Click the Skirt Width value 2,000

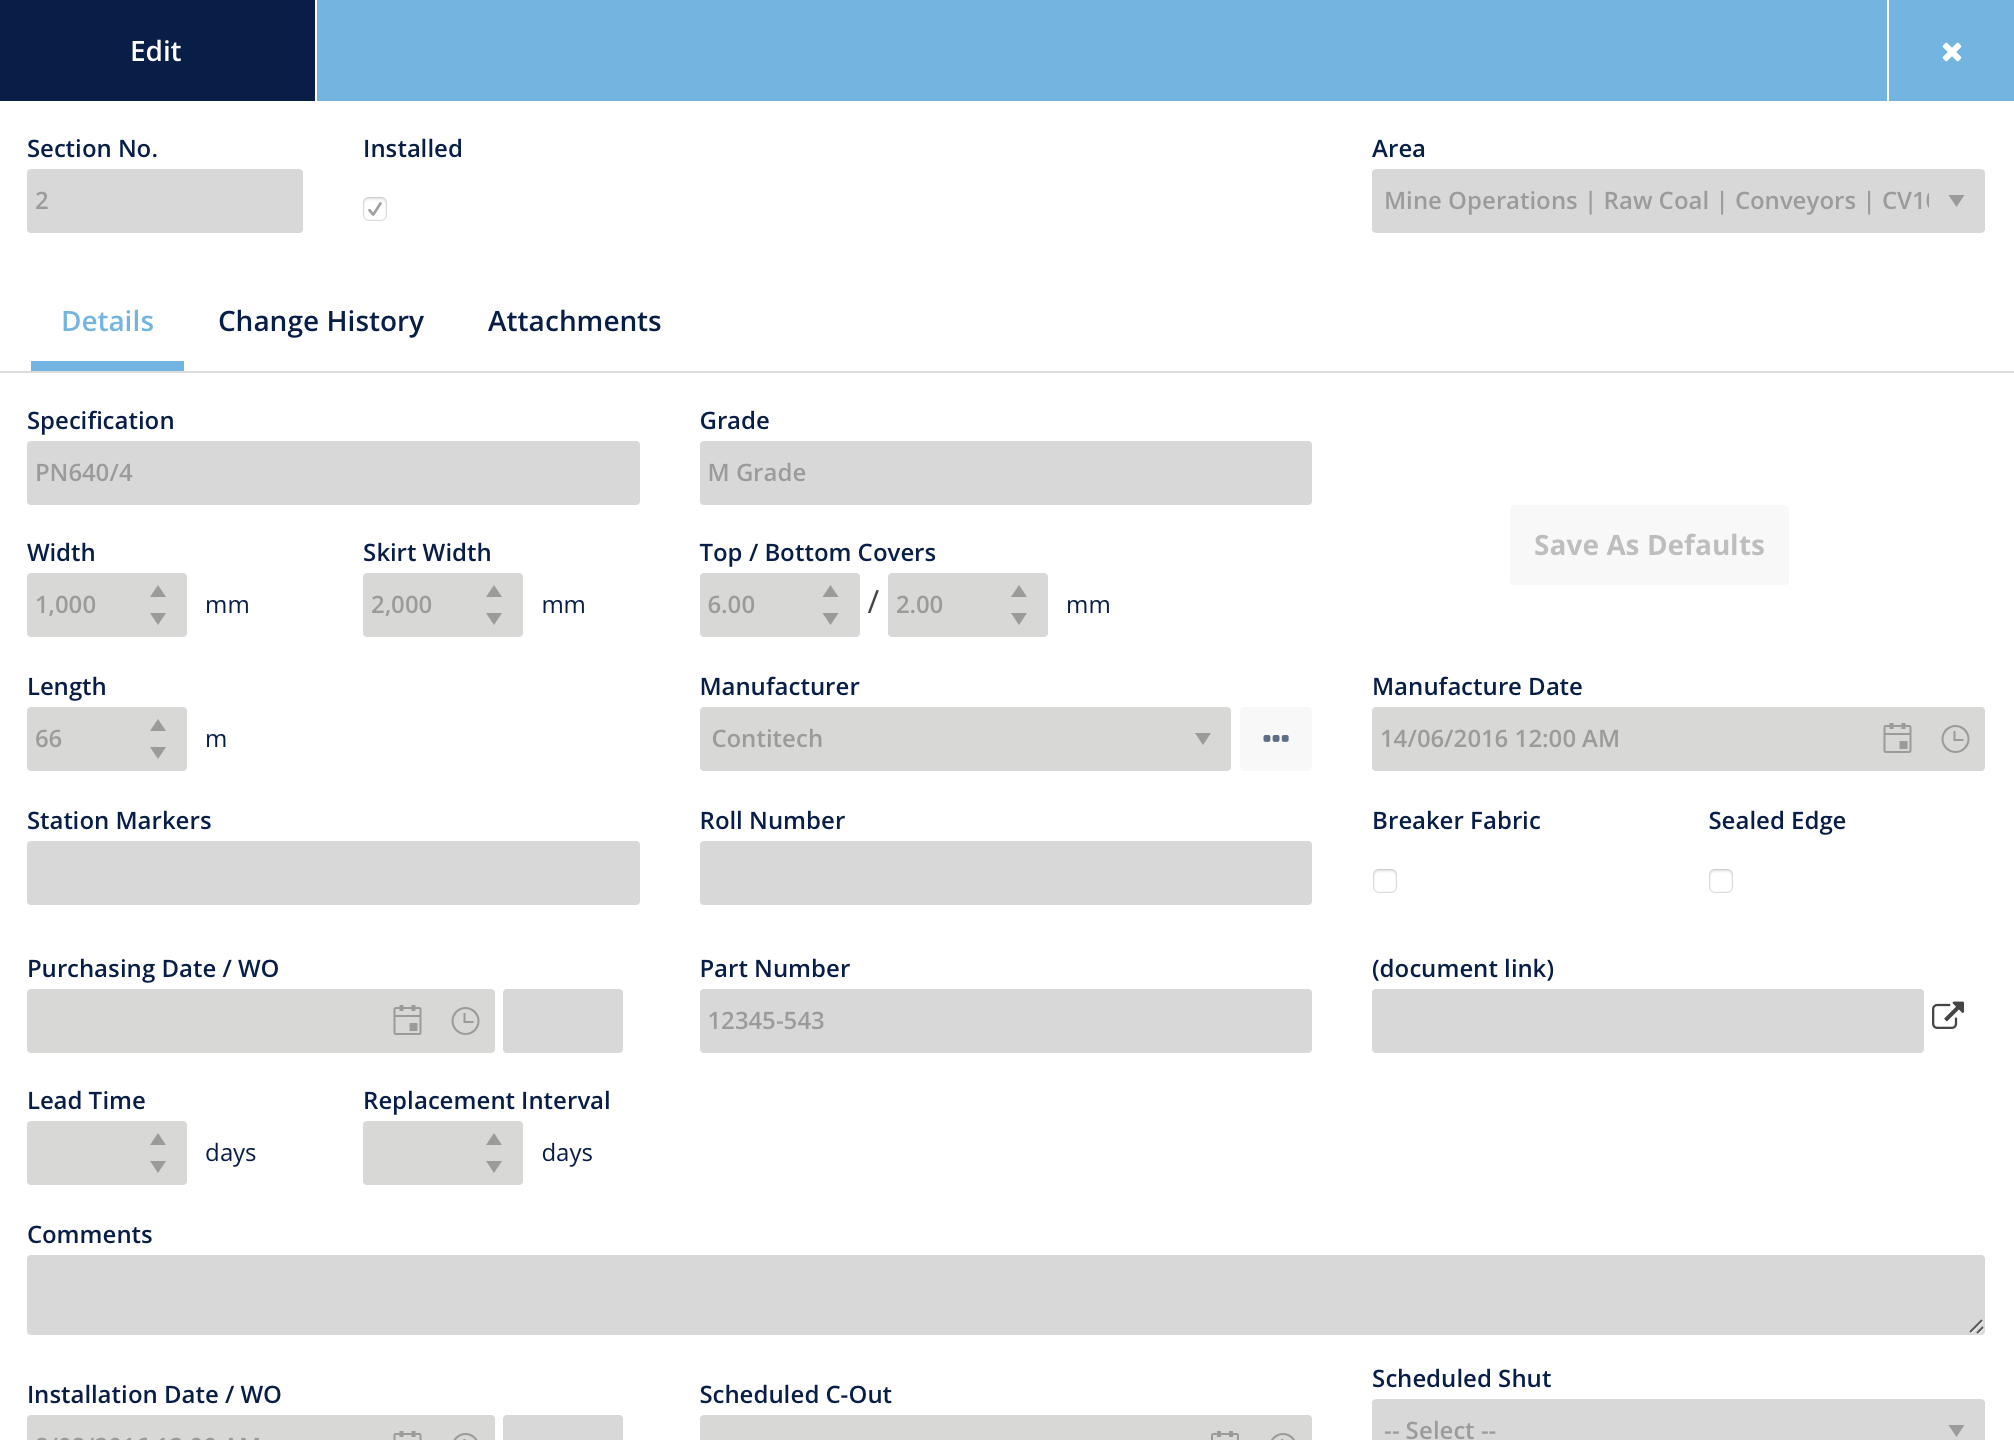[402, 605]
